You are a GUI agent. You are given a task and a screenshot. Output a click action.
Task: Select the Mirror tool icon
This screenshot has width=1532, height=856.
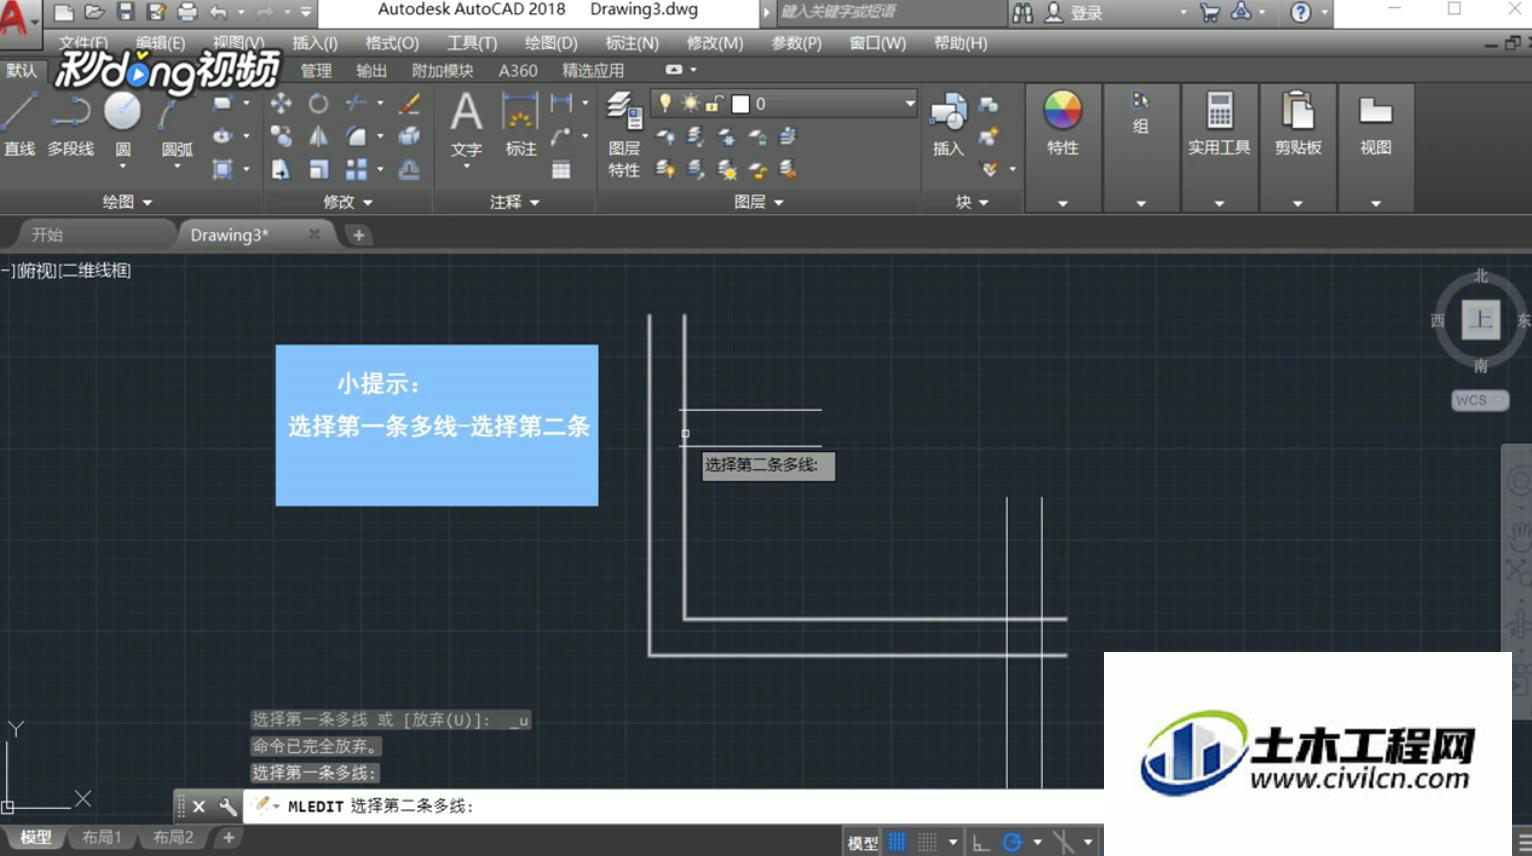click(318, 136)
